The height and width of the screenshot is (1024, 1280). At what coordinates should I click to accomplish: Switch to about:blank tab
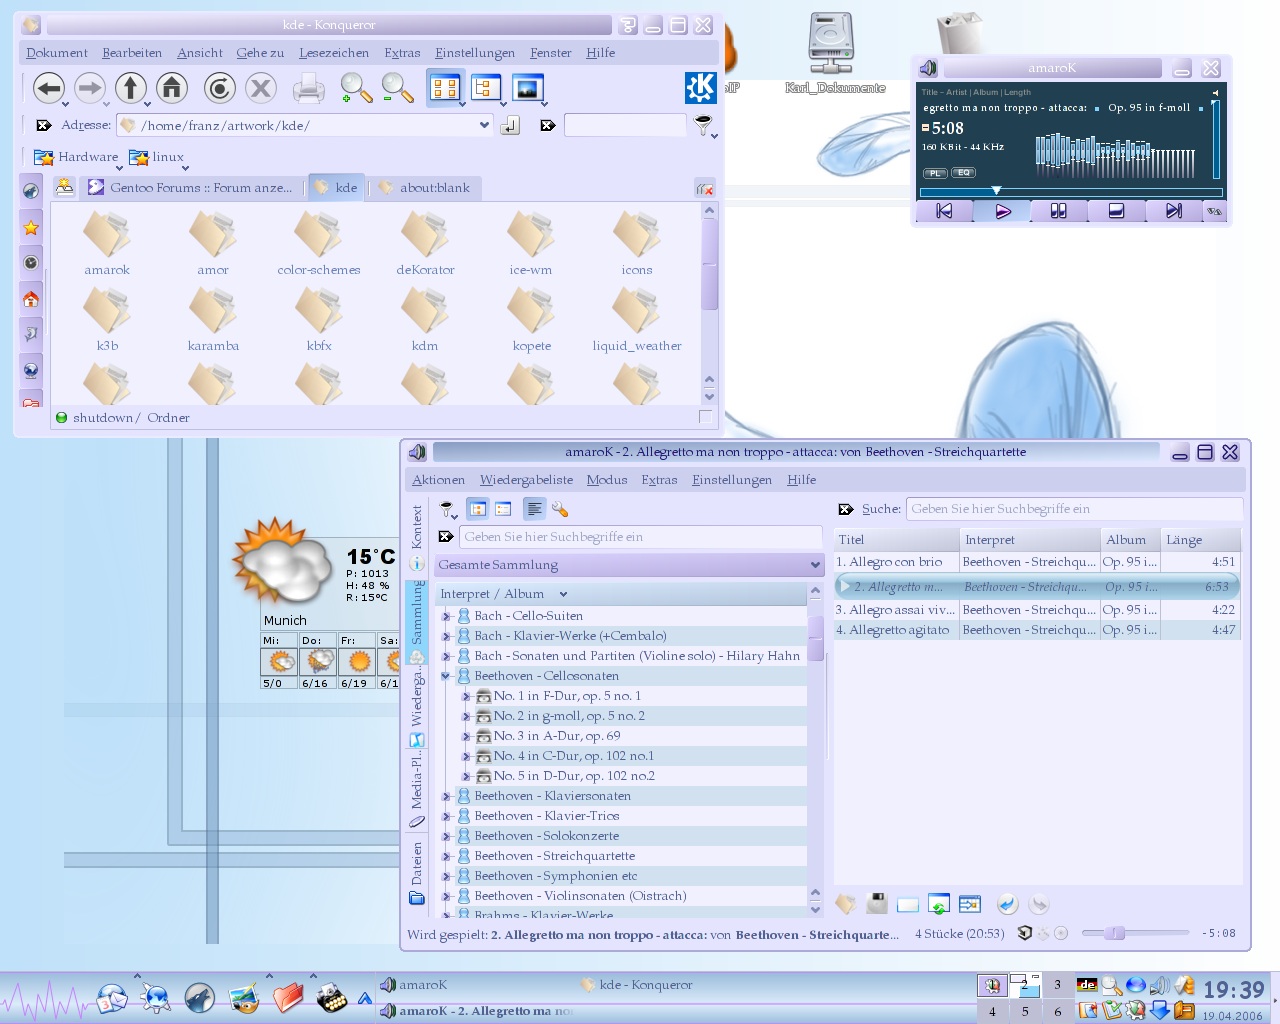(x=424, y=187)
